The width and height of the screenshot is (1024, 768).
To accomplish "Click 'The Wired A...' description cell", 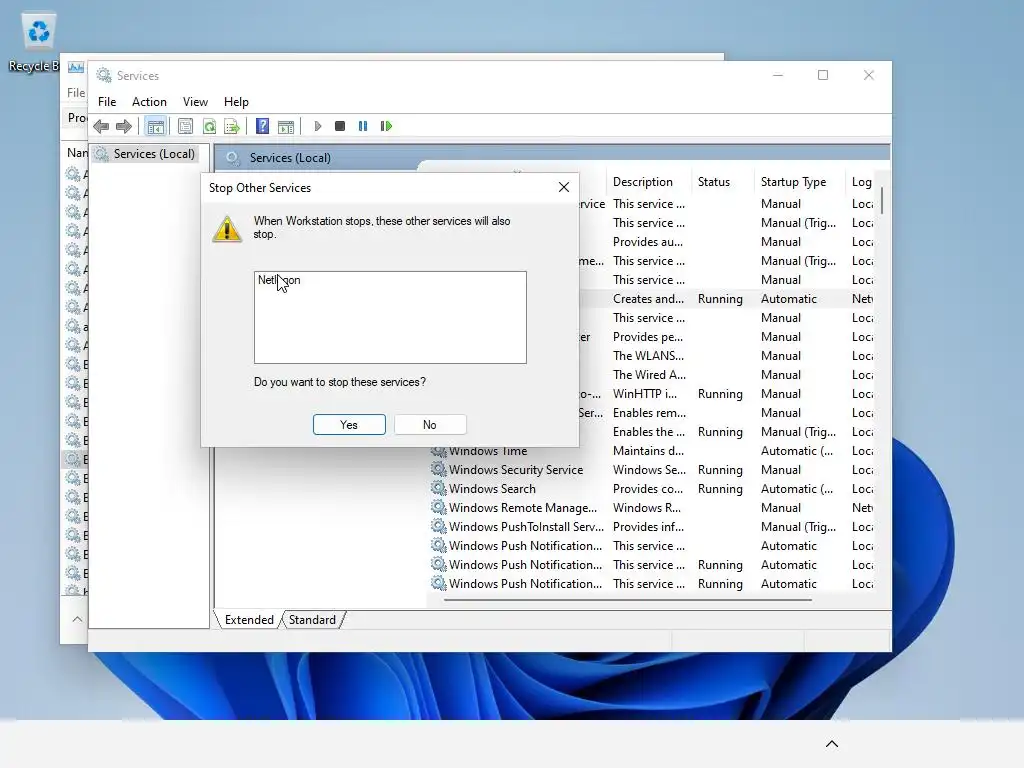I will click(x=649, y=374).
